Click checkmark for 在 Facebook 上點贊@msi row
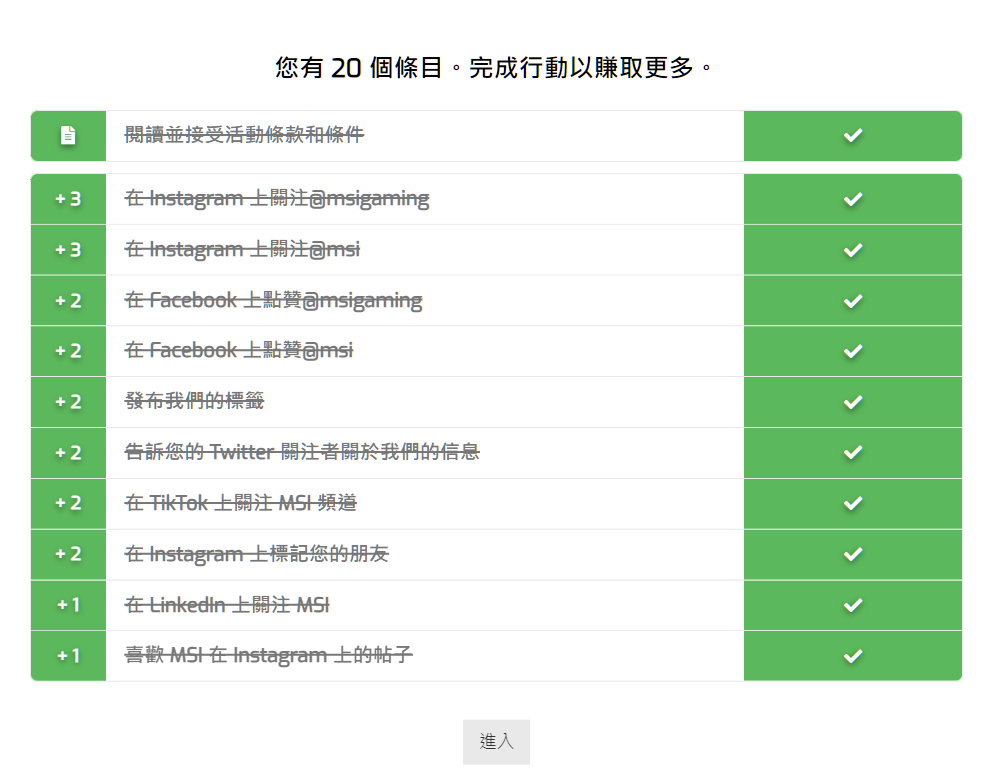This screenshot has width=991, height=783. click(853, 351)
